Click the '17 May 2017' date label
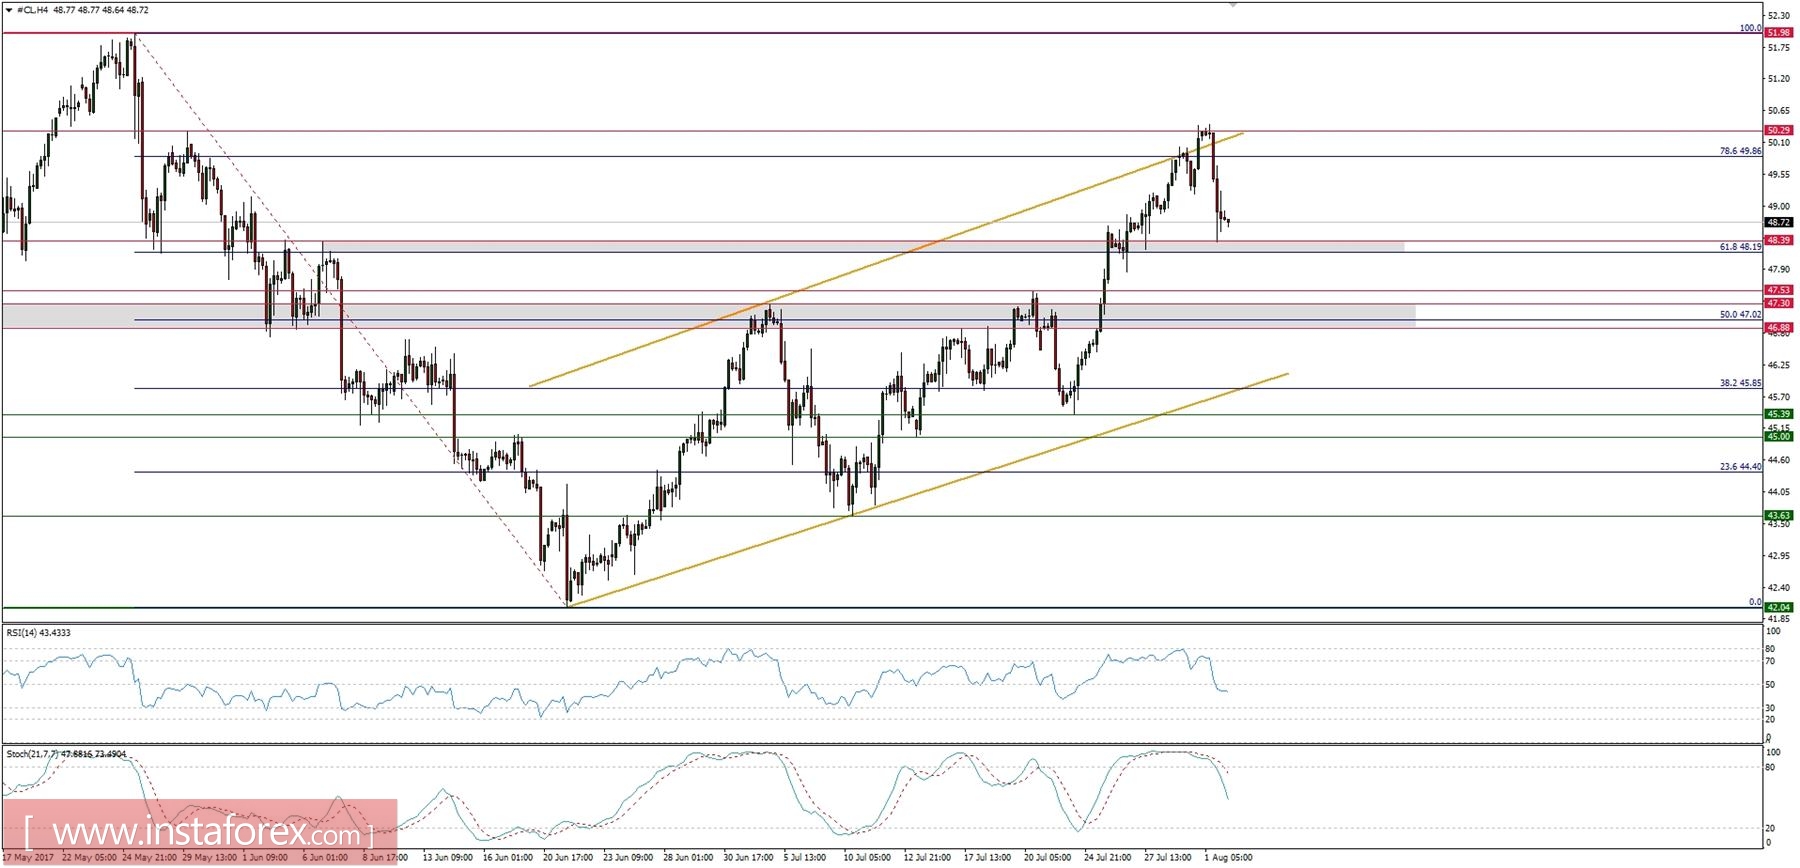The height and width of the screenshot is (868, 1800). coord(28,857)
